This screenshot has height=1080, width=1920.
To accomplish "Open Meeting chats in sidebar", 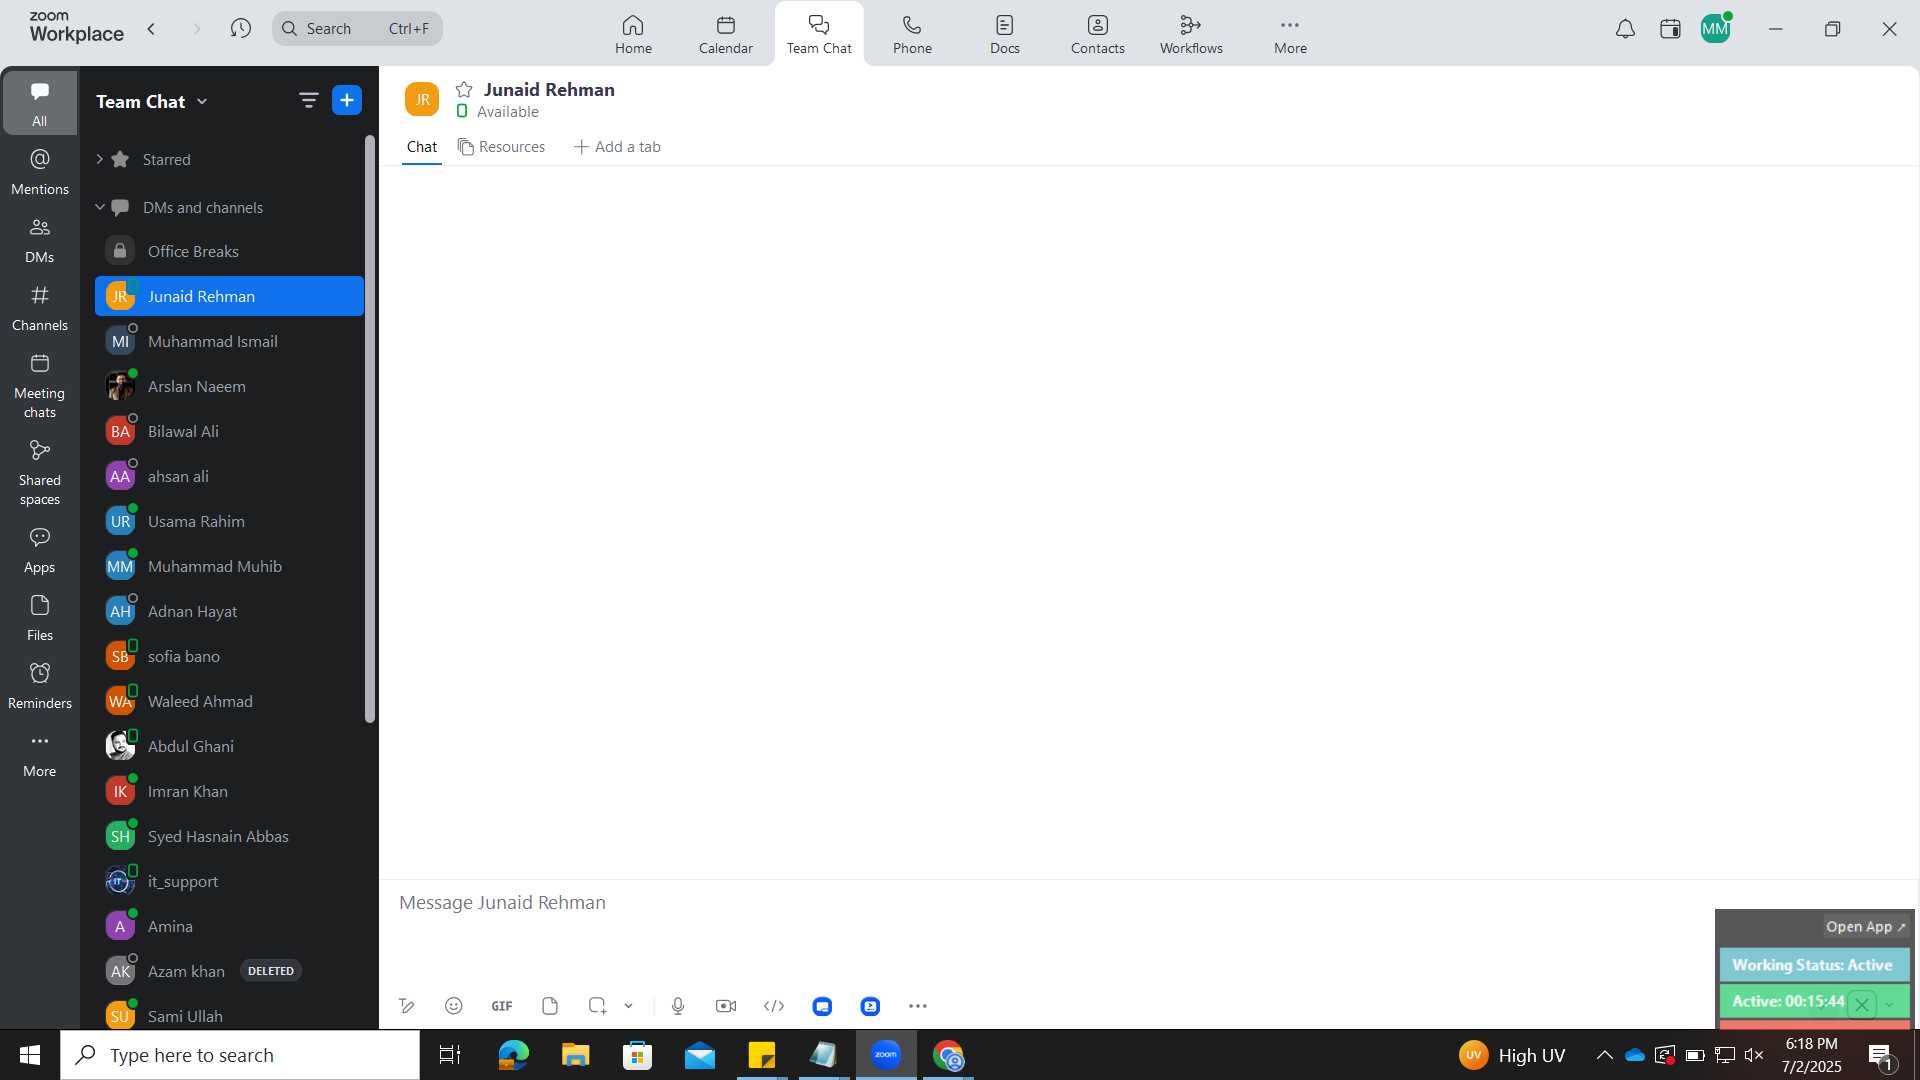I will 39,385.
